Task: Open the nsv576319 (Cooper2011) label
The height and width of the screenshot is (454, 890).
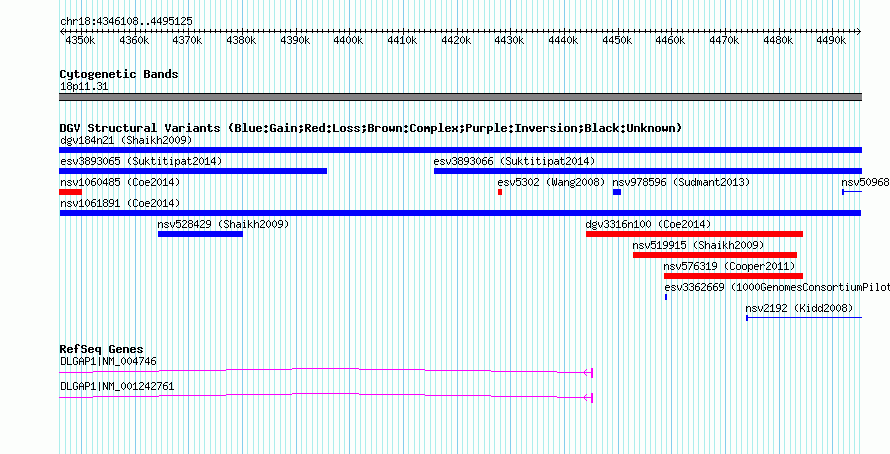Action: pyautogui.click(x=729, y=266)
